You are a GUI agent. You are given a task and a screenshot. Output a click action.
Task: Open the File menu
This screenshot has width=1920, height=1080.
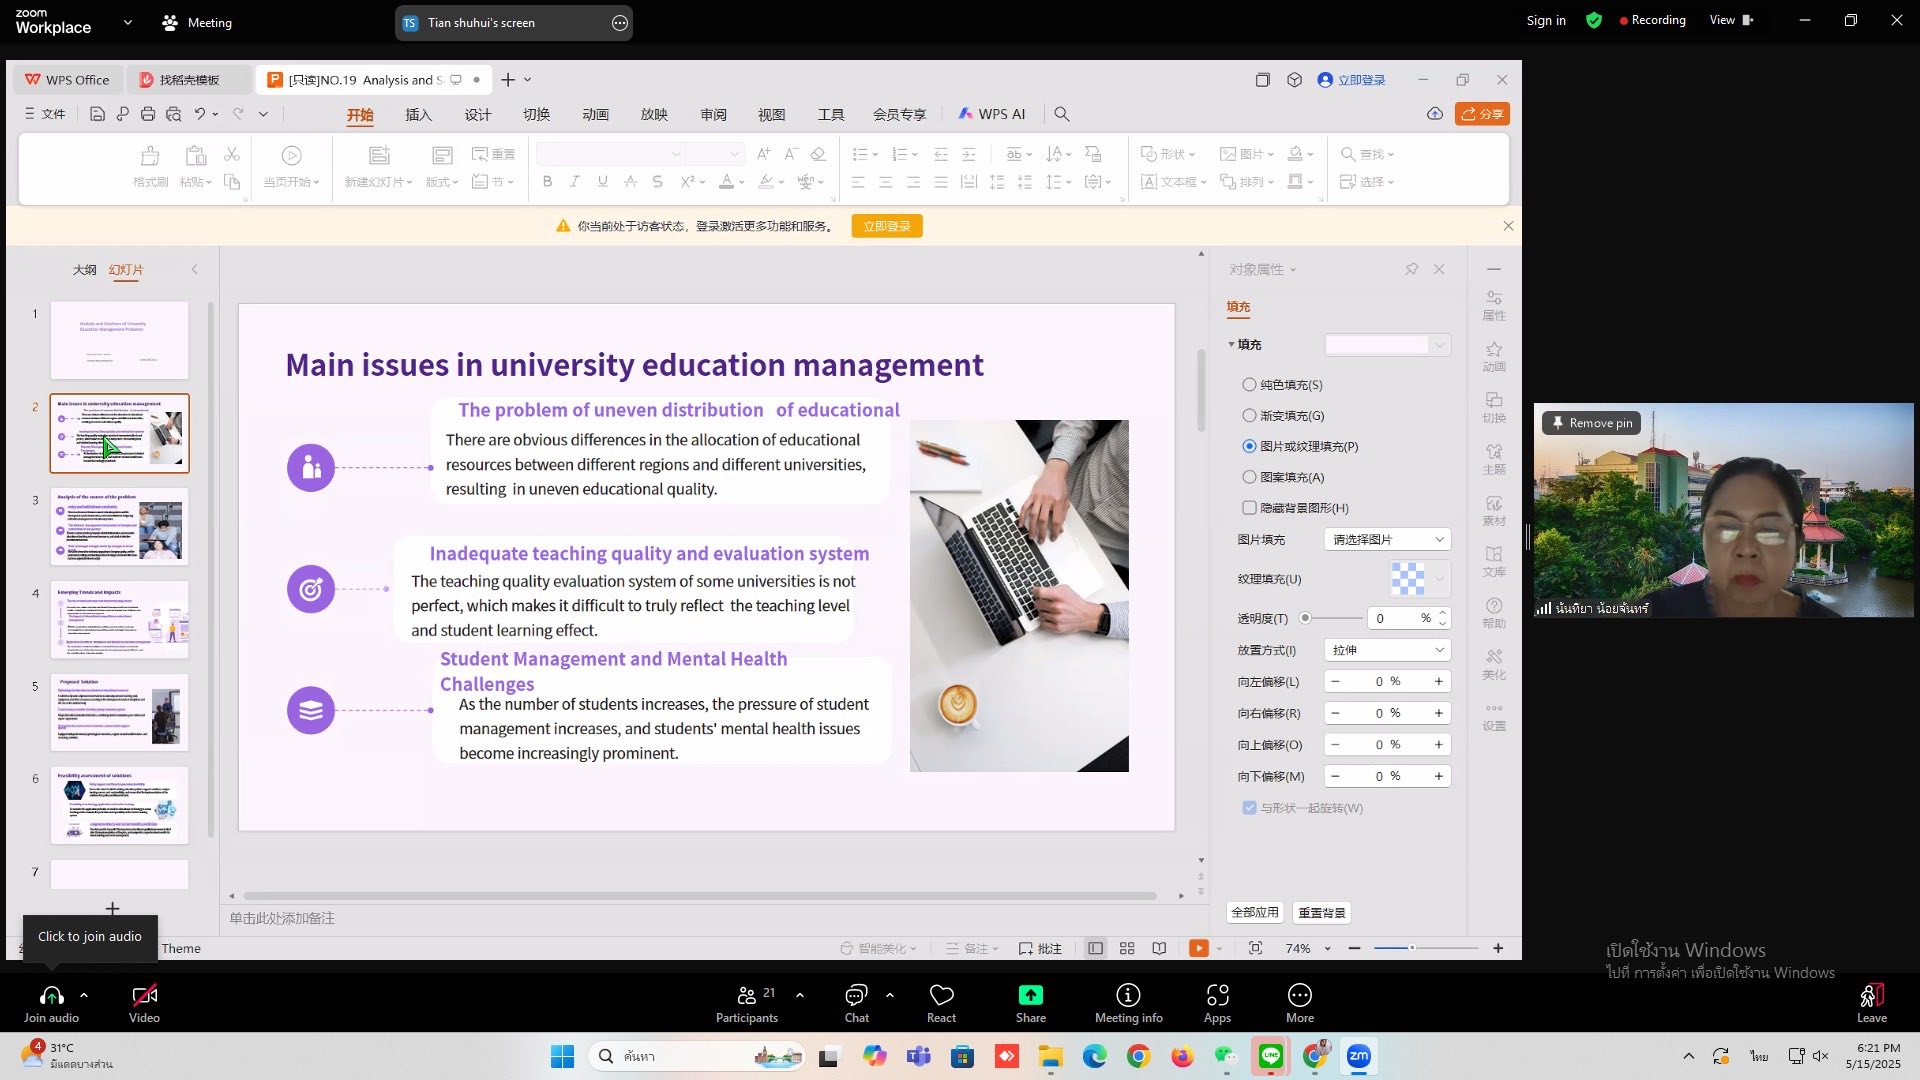click(45, 114)
